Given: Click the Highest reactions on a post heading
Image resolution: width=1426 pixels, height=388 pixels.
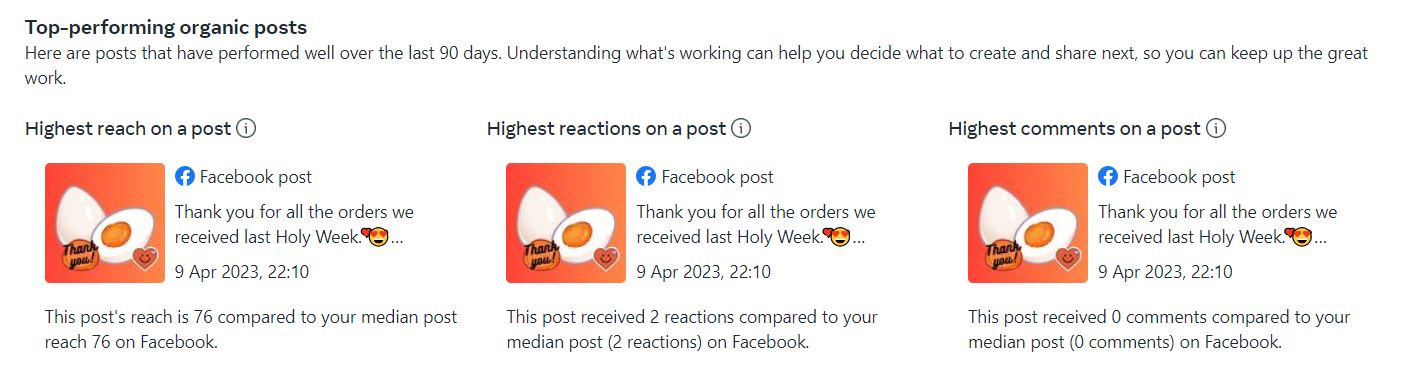Looking at the screenshot, I should point(606,129).
